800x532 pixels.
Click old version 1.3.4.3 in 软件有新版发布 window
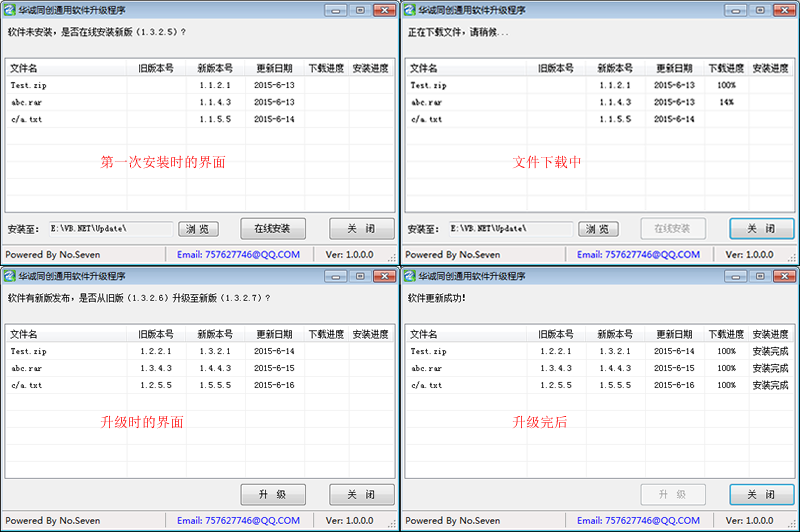pos(156,368)
